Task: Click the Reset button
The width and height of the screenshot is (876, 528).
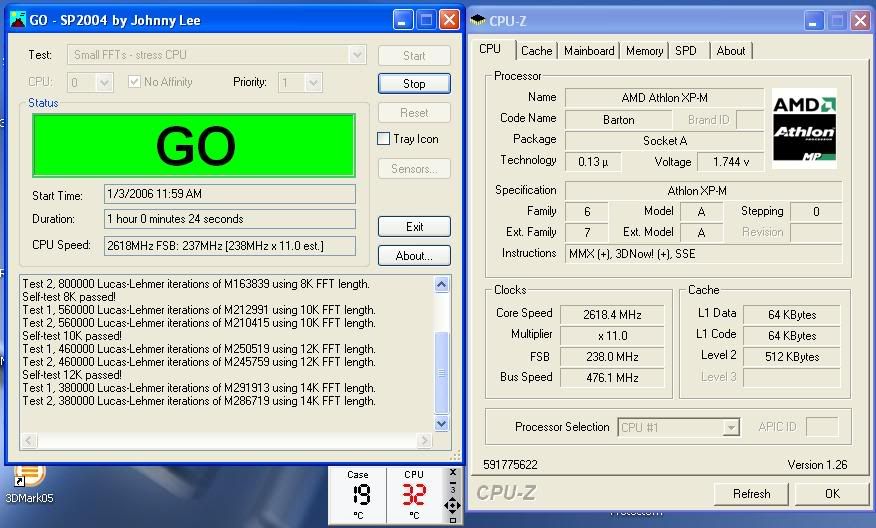Action: pos(414,113)
